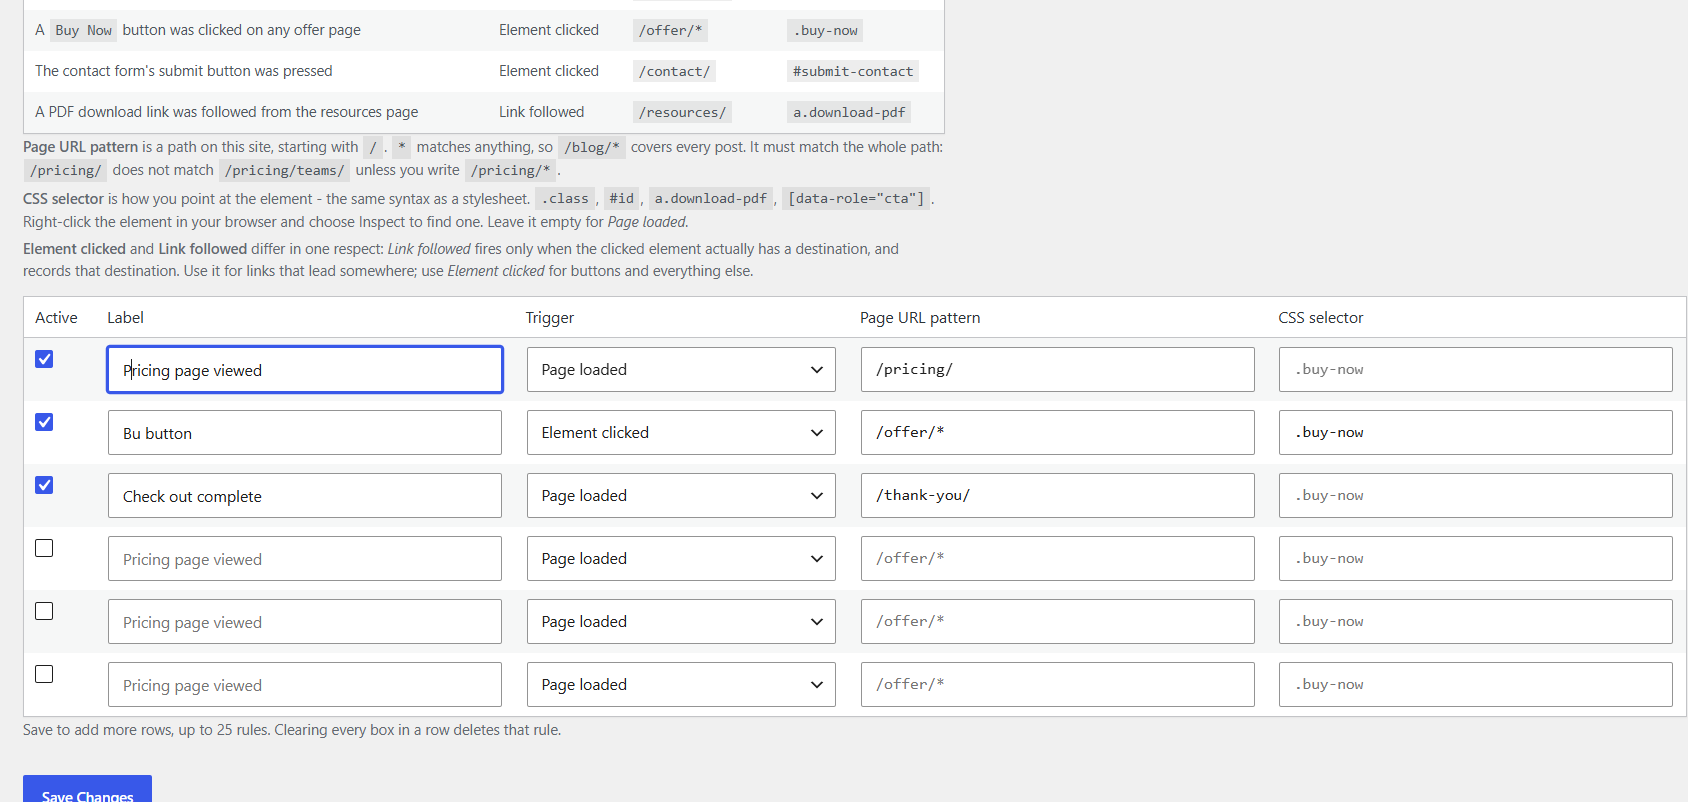This screenshot has width=1688, height=802.
Task: Click the empty label field in fourth row
Action: point(305,559)
